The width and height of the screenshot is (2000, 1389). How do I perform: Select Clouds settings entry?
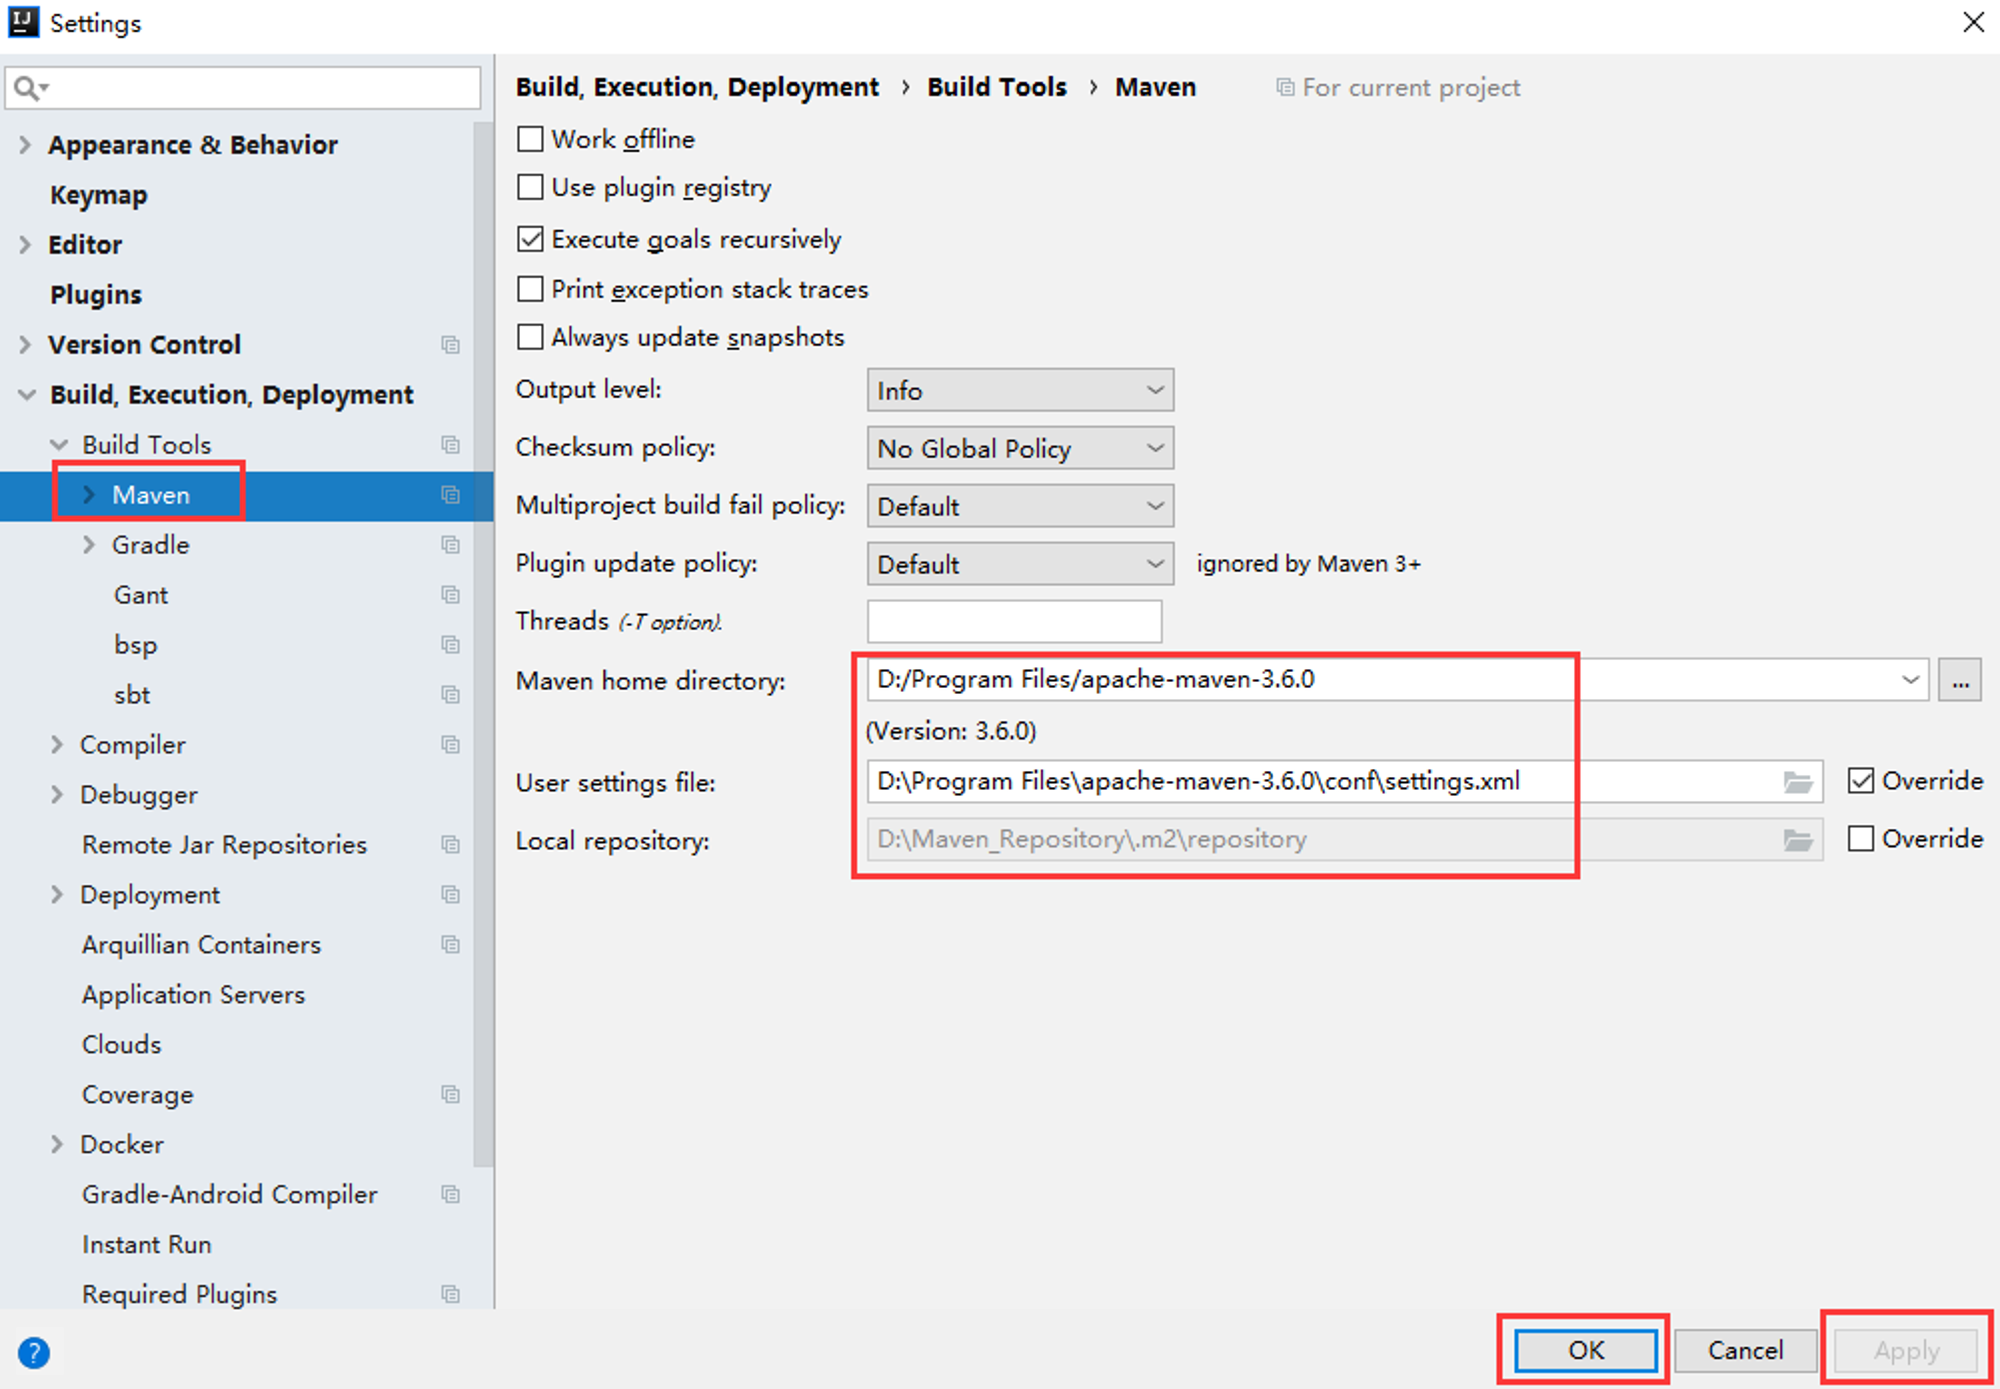[122, 1045]
